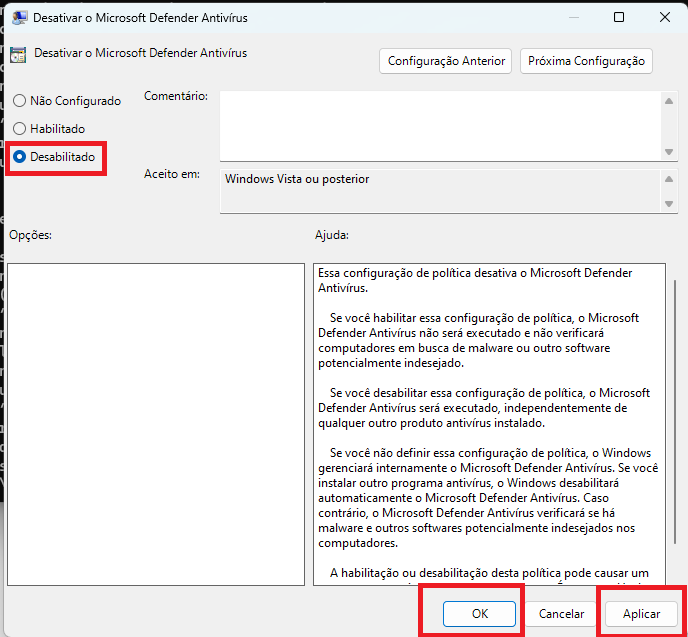The image size is (688, 637).
Task: Select the Desabilitado radio option
Action: pyautogui.click(x=20, y=157)
